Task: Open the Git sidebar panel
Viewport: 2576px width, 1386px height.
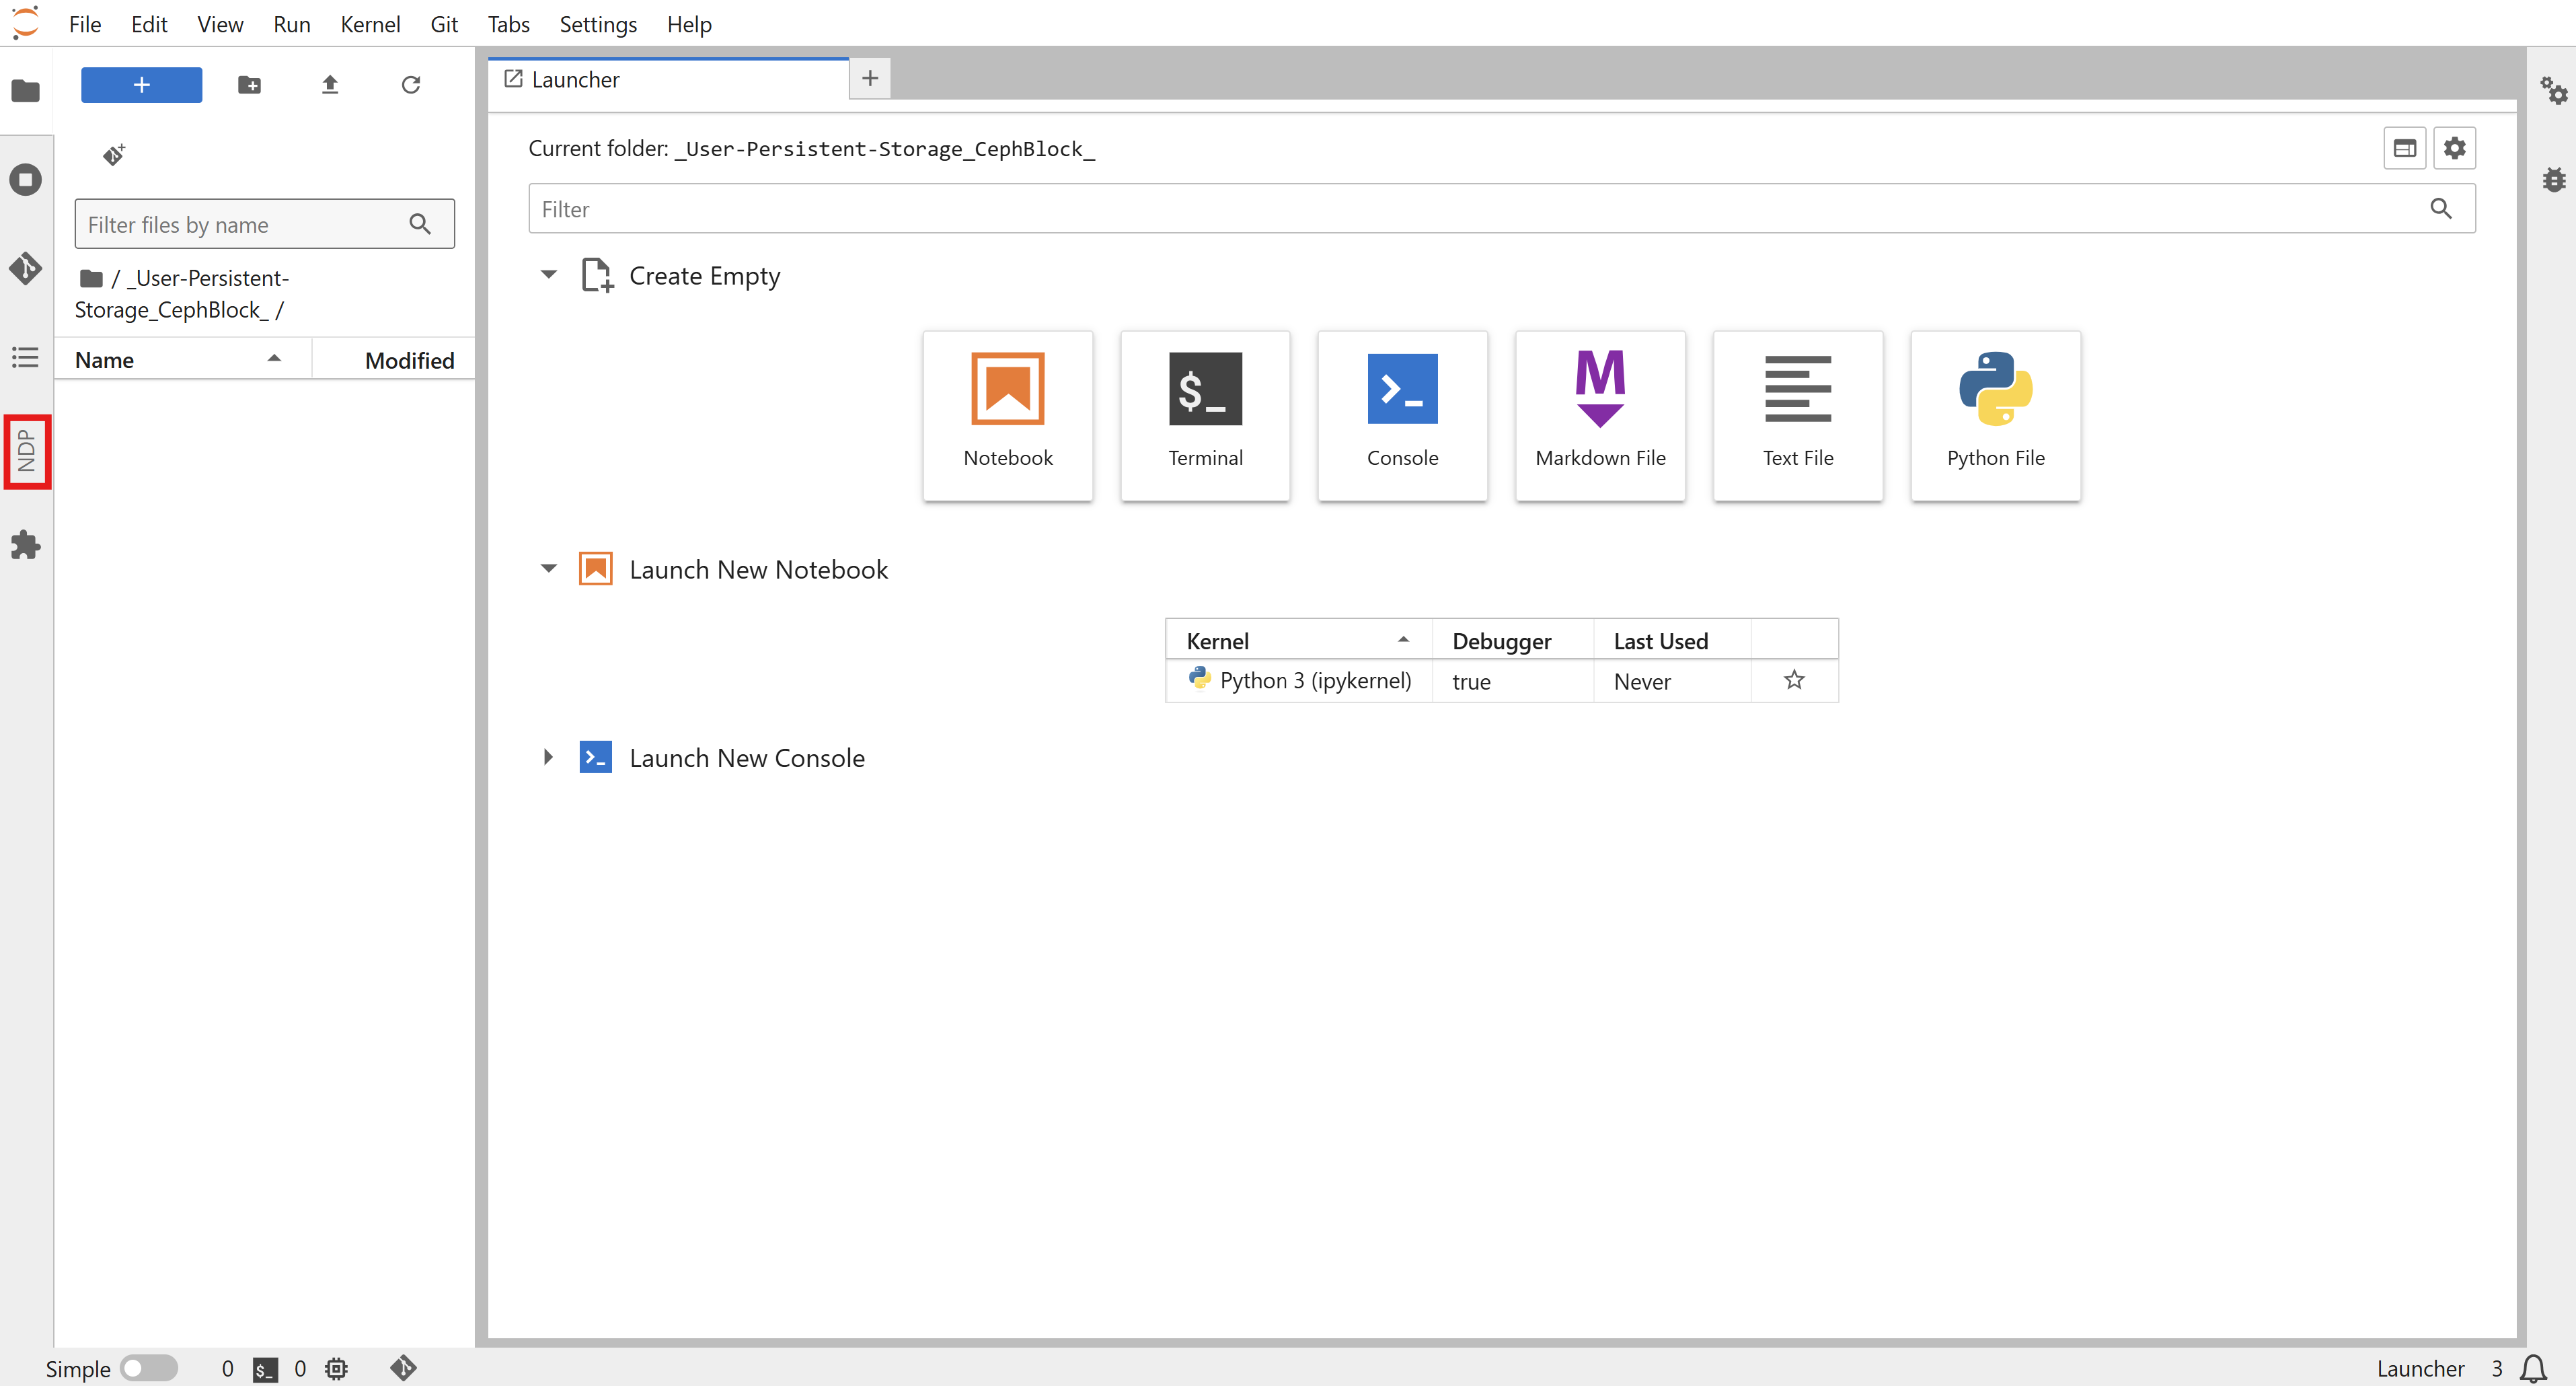Action: (x=25, y=268)
